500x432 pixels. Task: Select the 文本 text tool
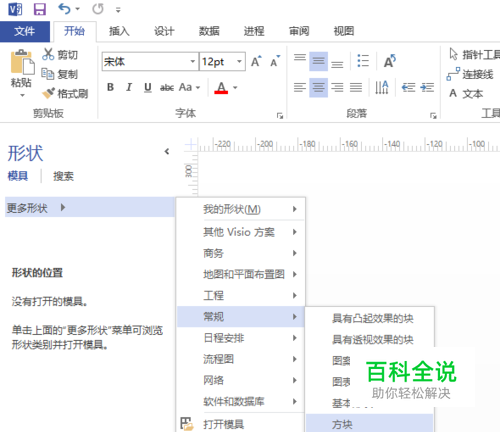[466, 93]
